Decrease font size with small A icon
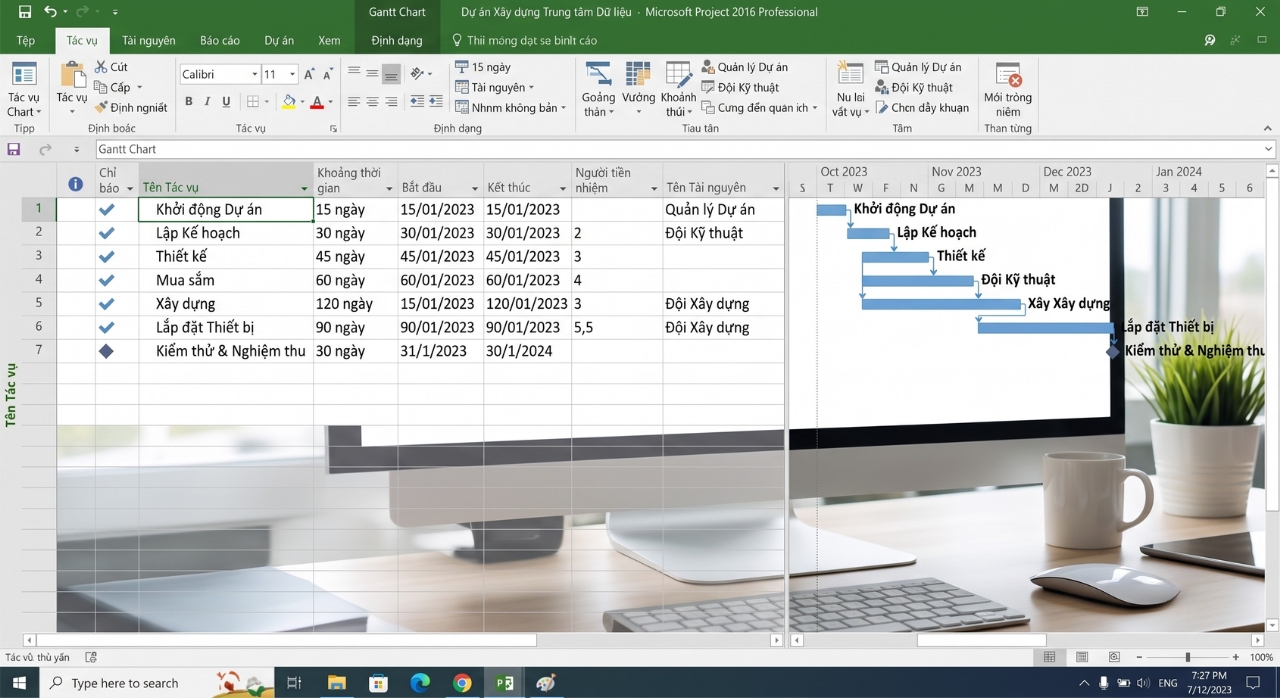 [327, 74]
